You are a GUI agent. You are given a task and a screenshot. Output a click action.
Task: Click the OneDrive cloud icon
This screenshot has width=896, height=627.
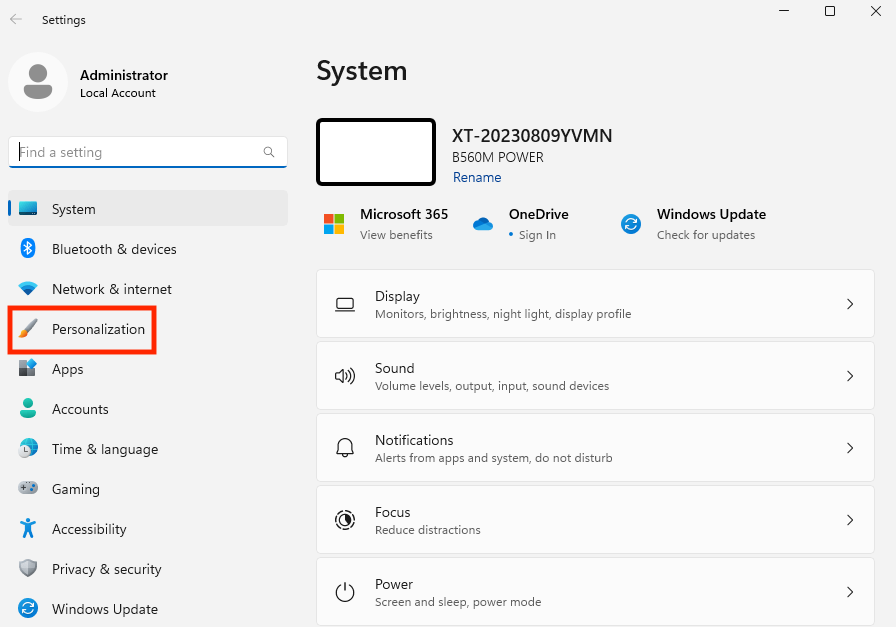483,224
